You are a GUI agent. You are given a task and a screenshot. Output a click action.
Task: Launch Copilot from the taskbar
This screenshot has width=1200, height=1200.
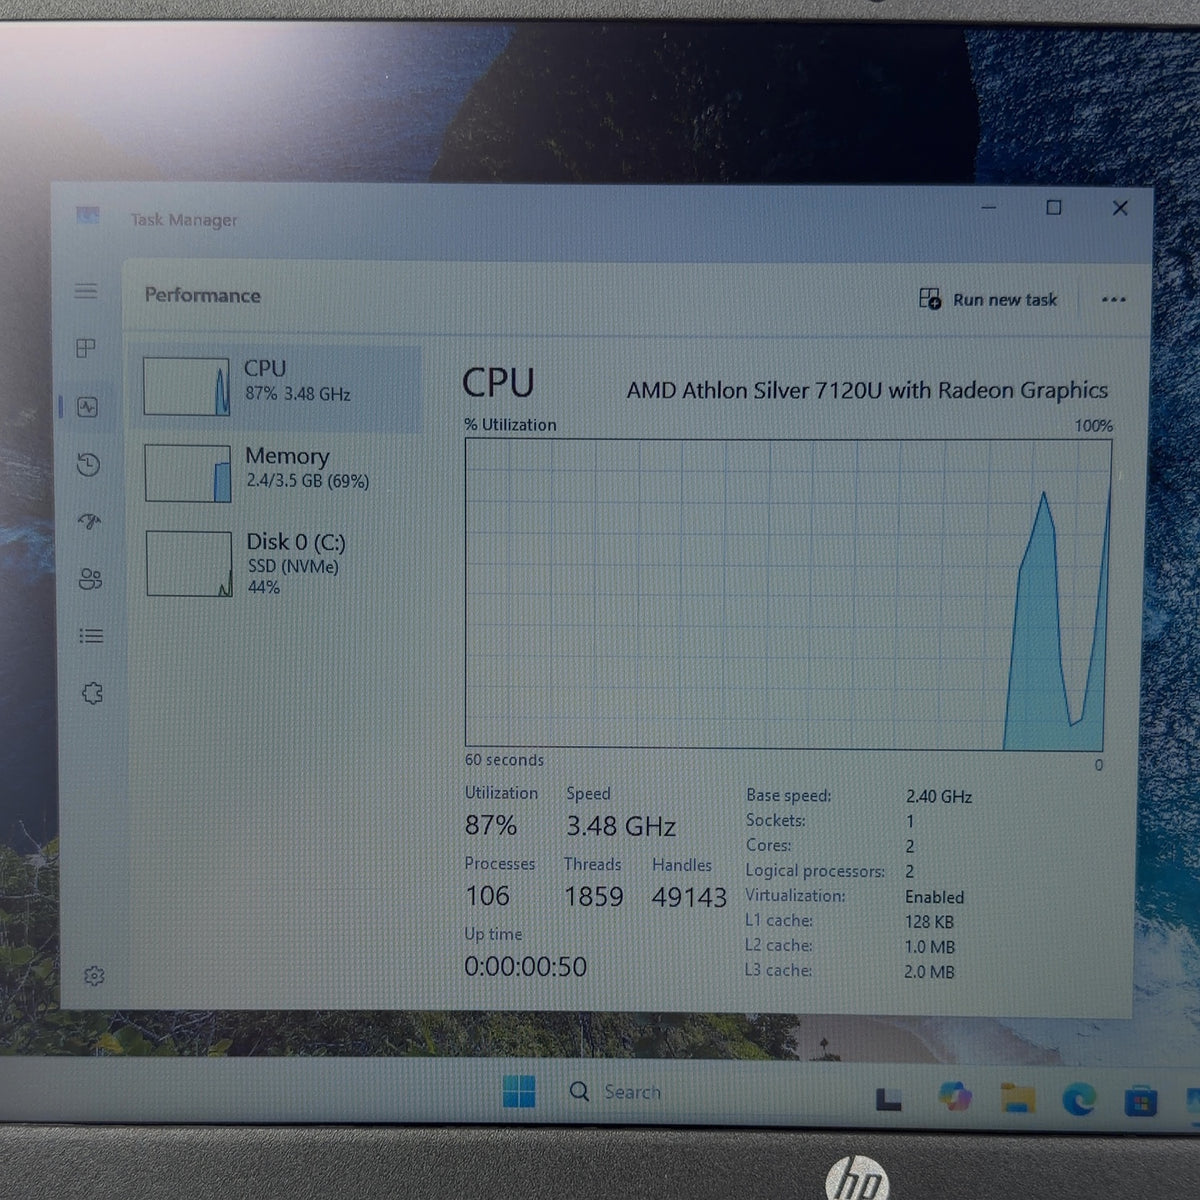[954, 1097]
